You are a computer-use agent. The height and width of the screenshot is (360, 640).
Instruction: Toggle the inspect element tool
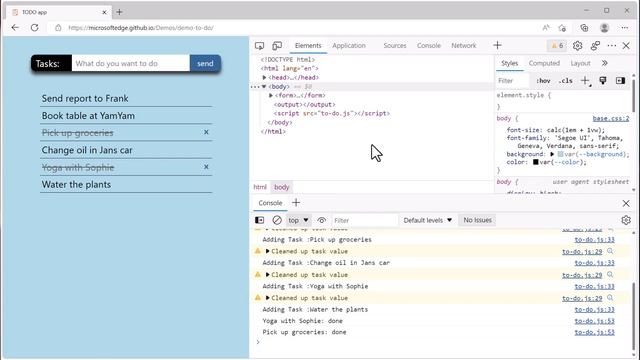click(259, 46)
